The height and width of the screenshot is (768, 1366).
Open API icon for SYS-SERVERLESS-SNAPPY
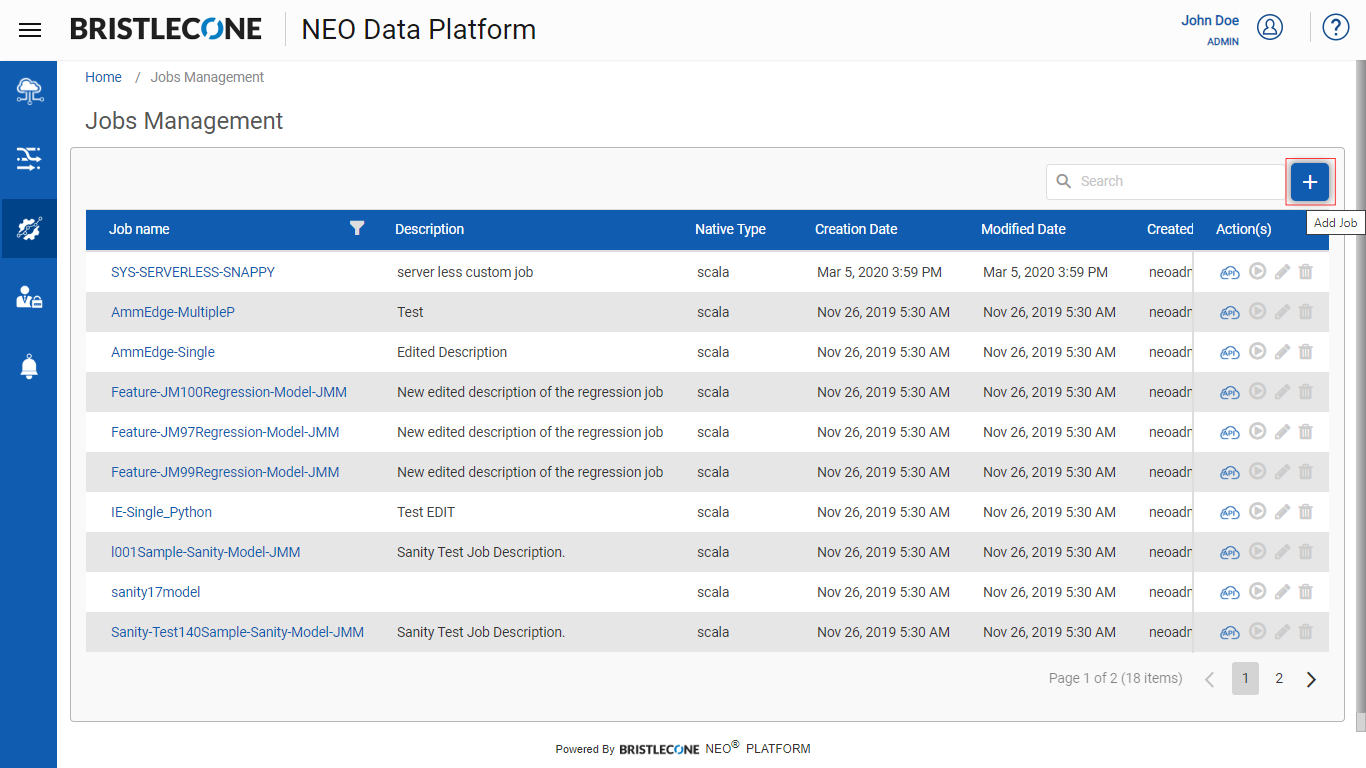click(x=1230, y=272)
